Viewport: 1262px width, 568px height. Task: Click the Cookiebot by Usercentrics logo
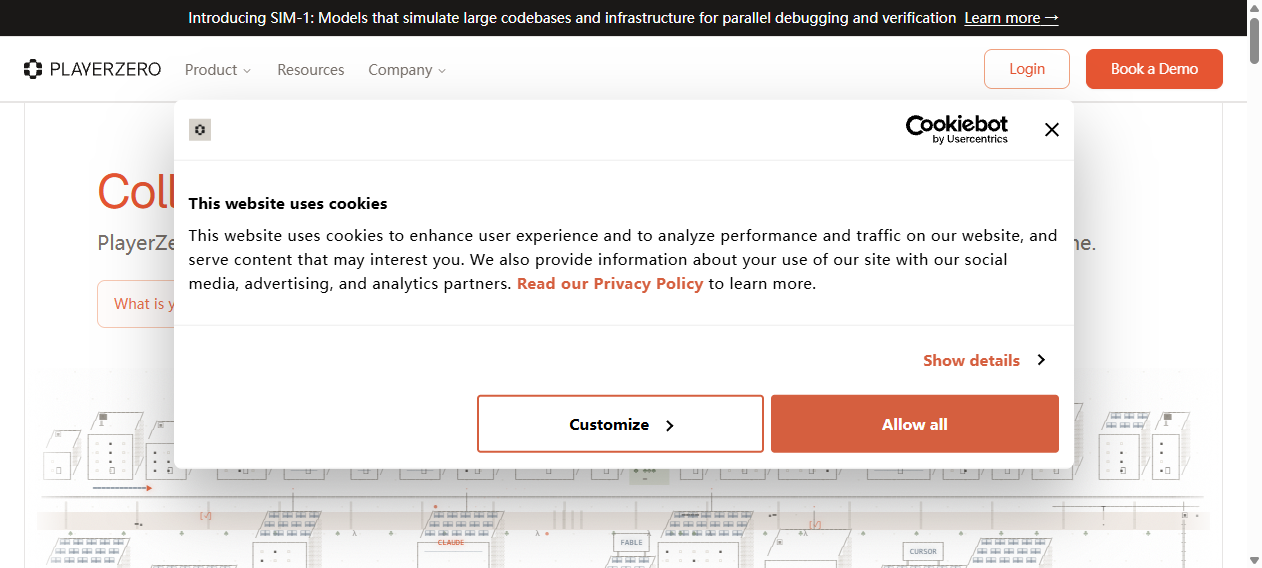957,129
